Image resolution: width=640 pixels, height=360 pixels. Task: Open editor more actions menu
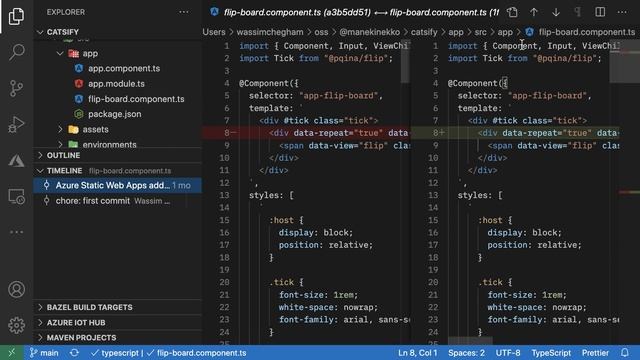pos(622,12)
